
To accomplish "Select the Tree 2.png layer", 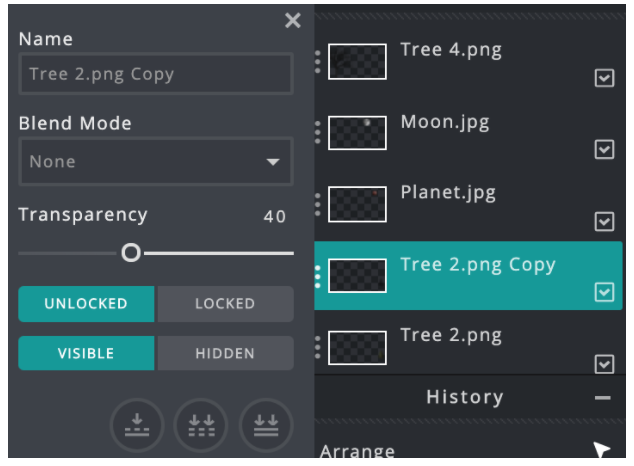I will (x=468, y=347).
